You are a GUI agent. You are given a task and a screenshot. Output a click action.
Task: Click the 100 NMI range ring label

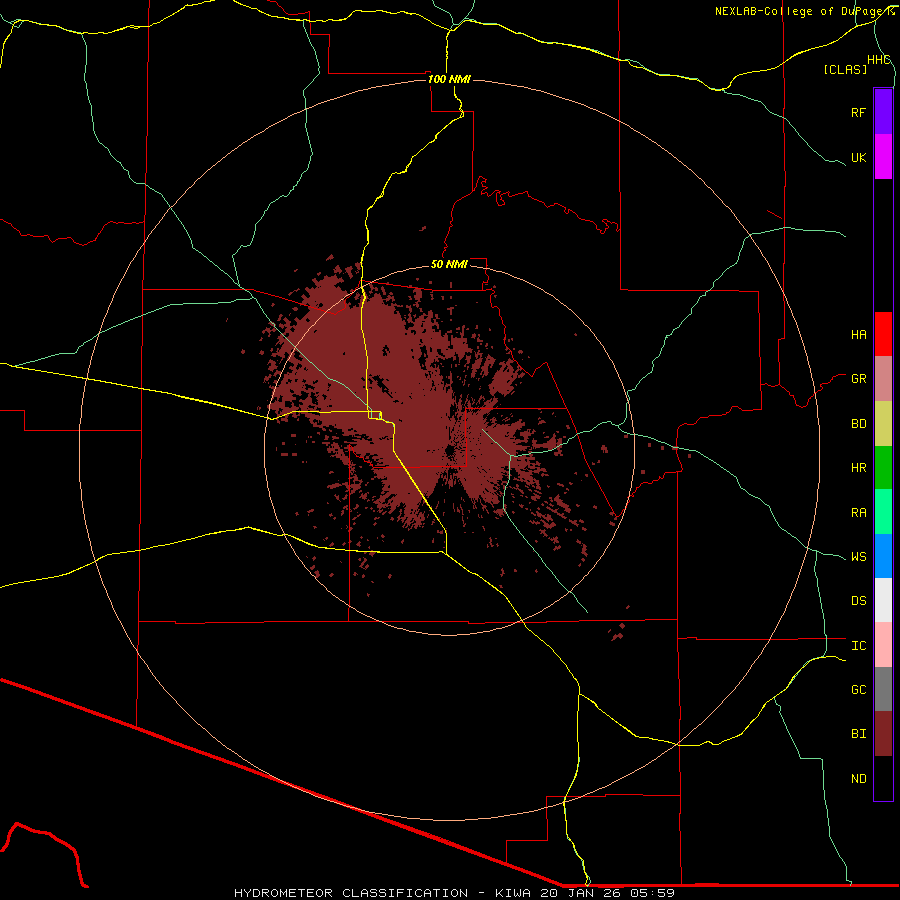pyautogui.click(x=449, y=79)
